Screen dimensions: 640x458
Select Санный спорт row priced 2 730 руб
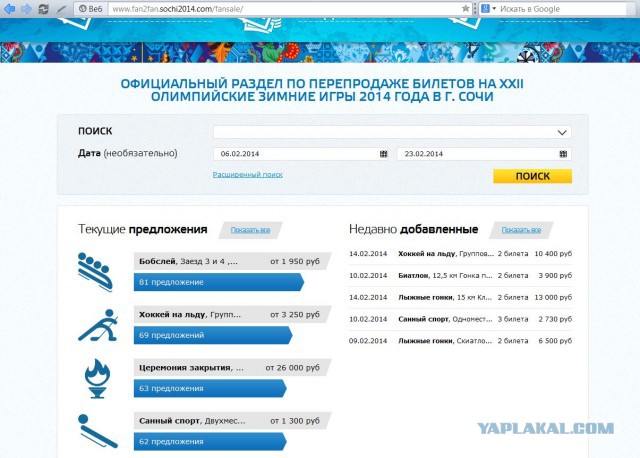(x=460, y=319)
